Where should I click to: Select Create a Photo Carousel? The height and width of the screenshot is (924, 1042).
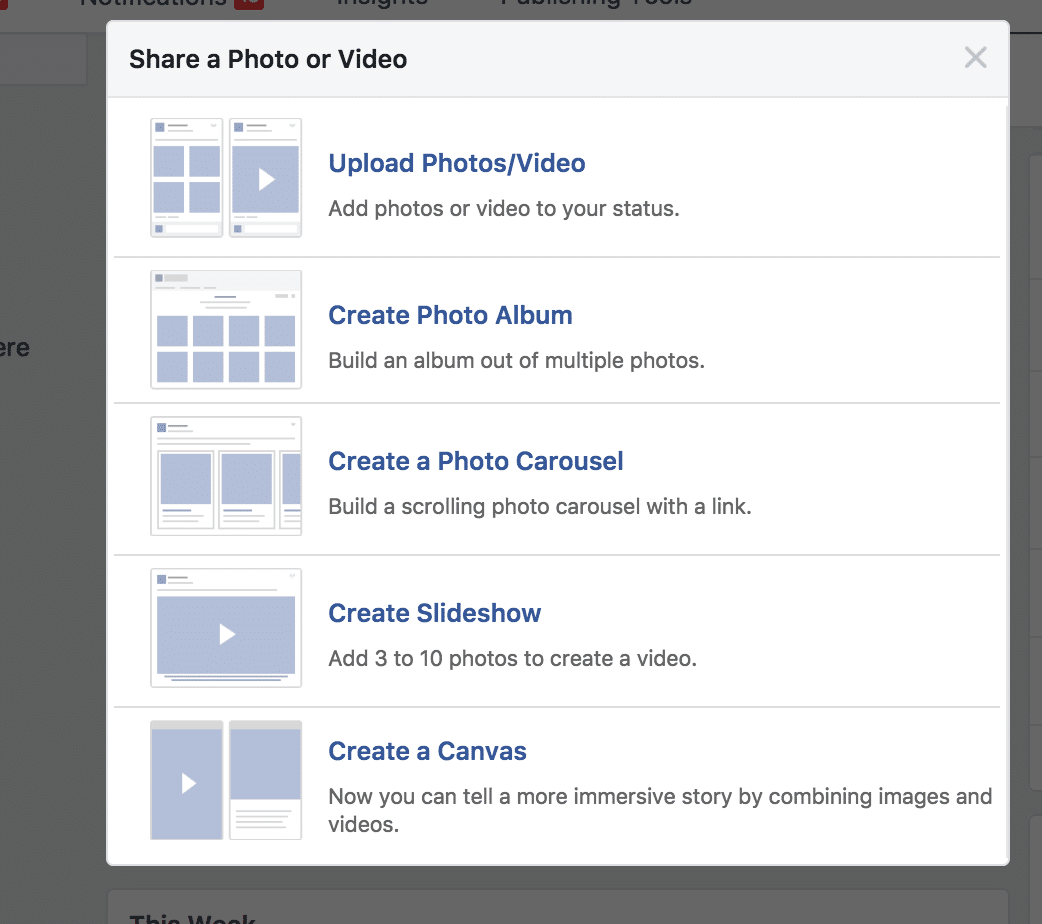coord(475,461)
